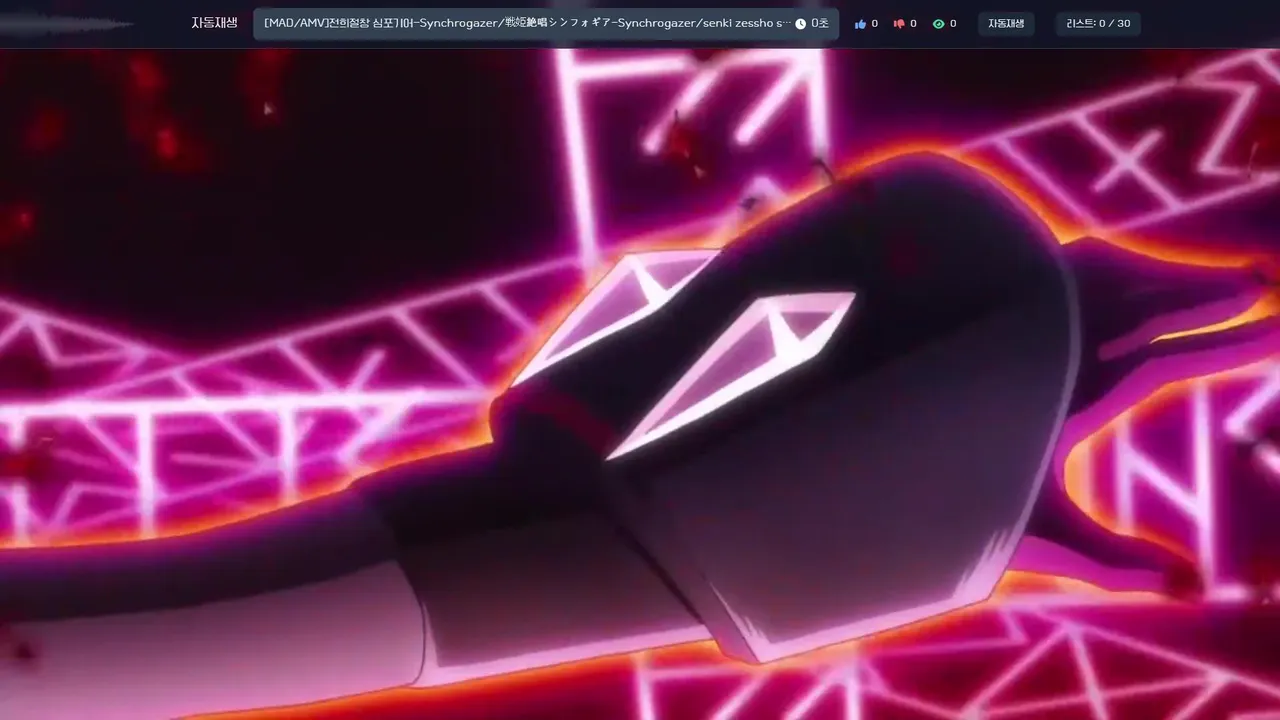Click the 0초 elapsed time text

[820, 24]
